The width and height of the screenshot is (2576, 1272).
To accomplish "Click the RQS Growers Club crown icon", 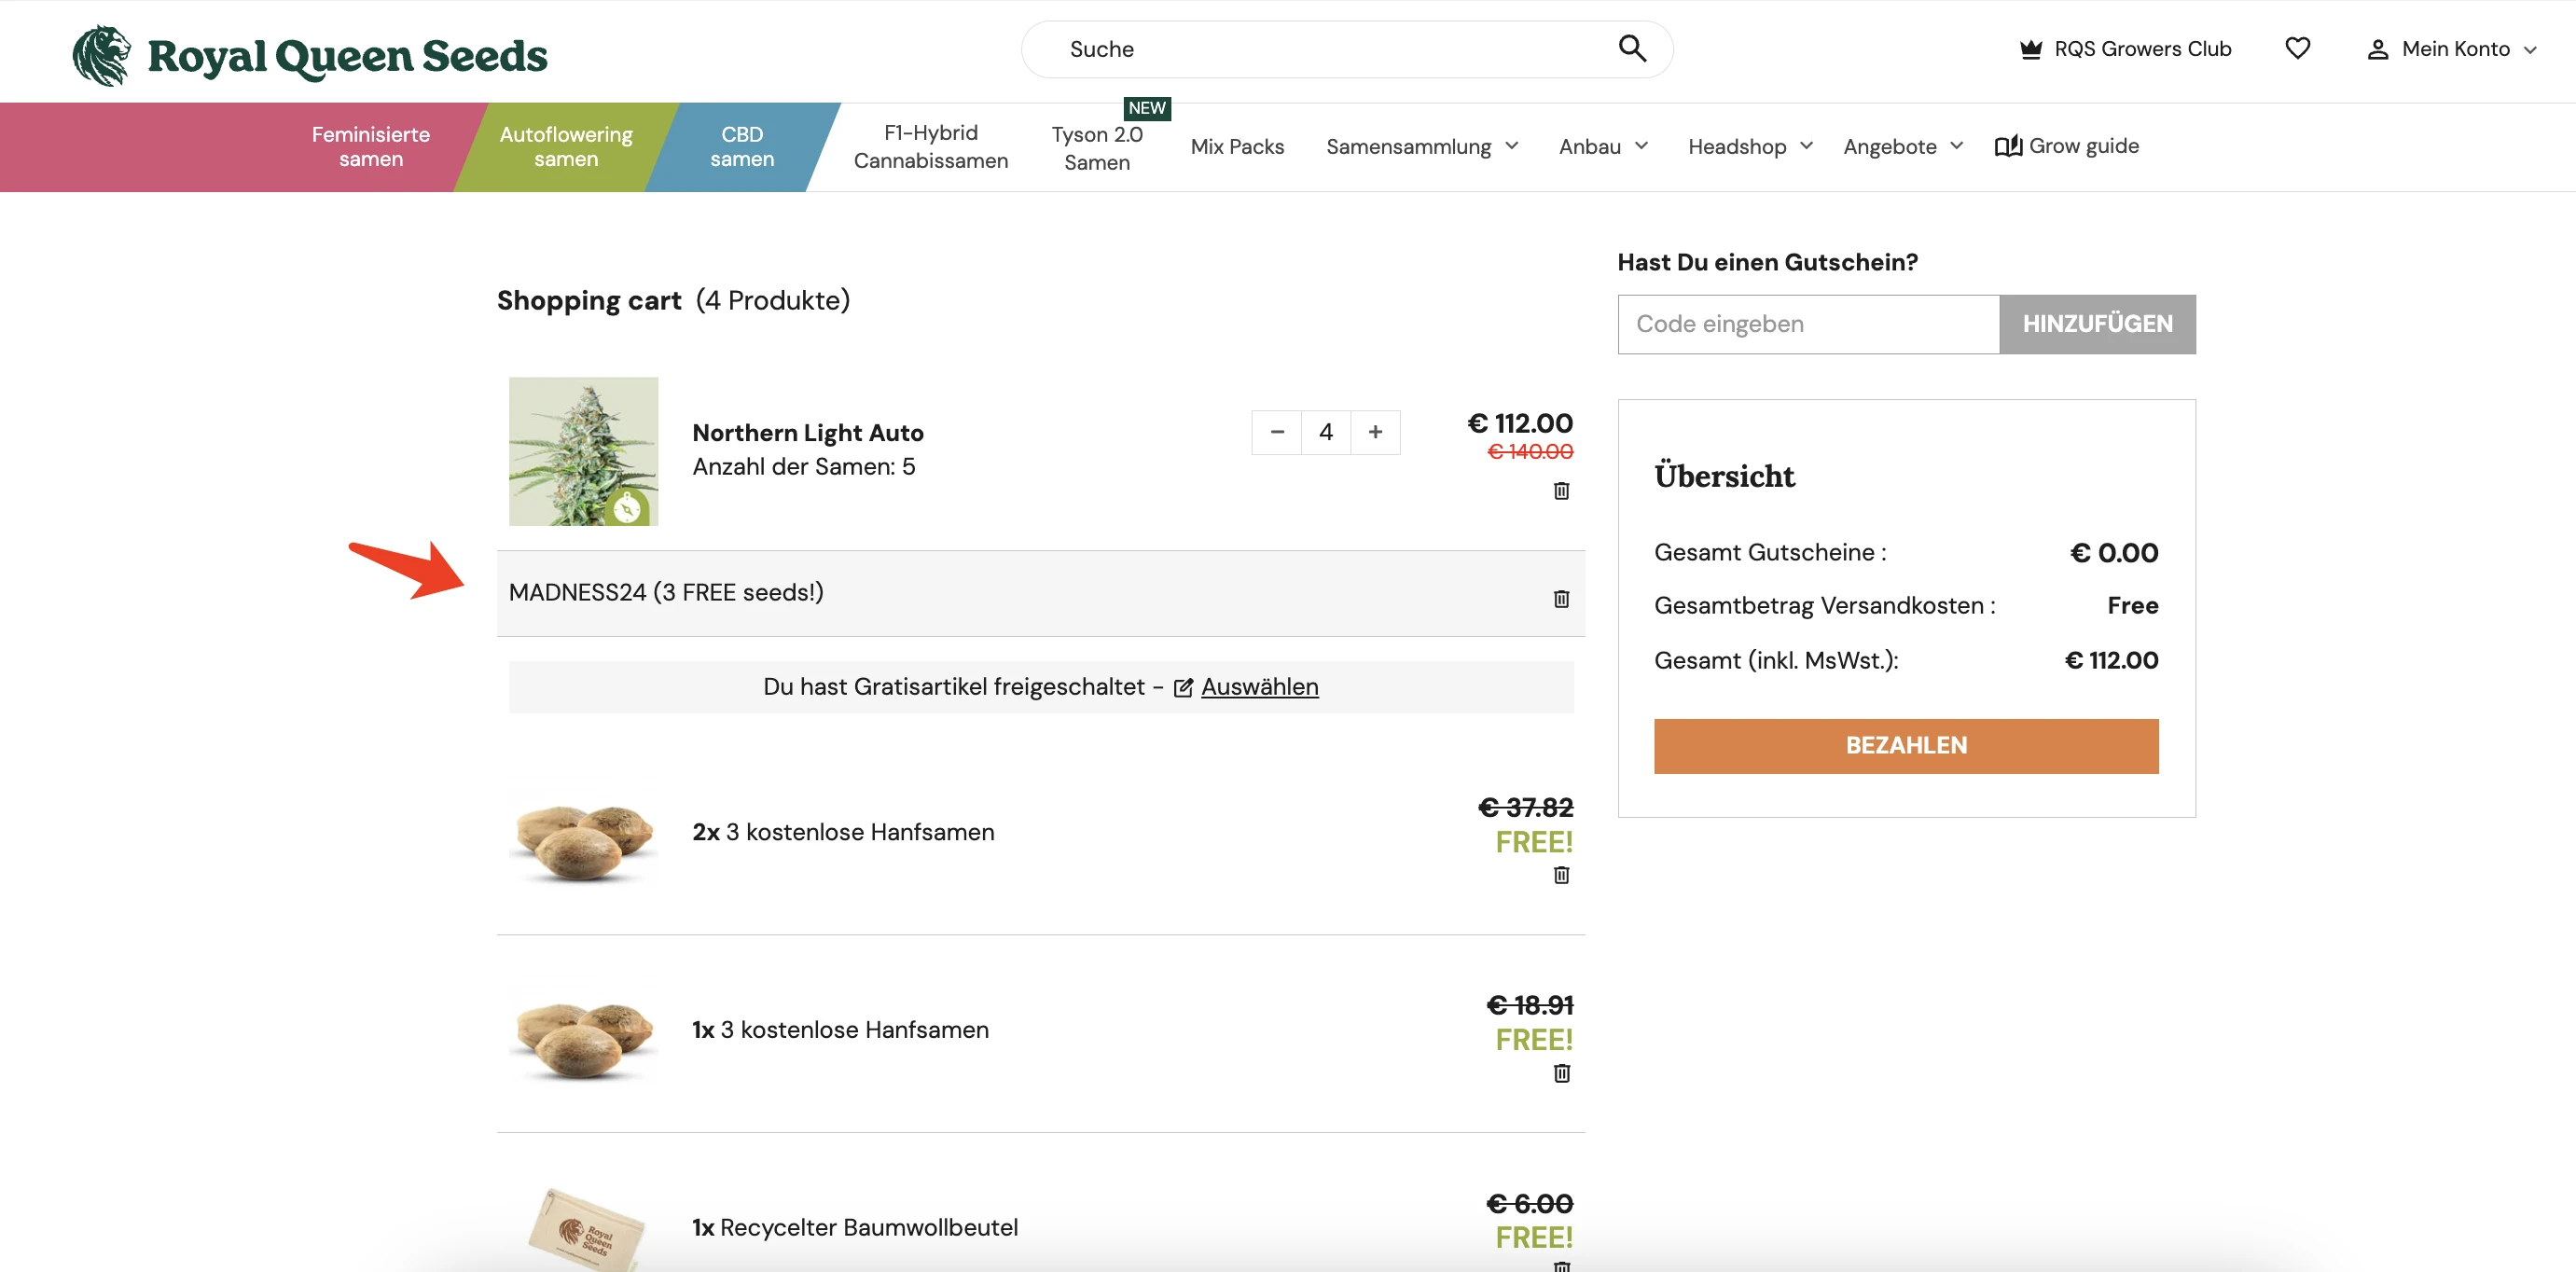I will pos(2030,49).
